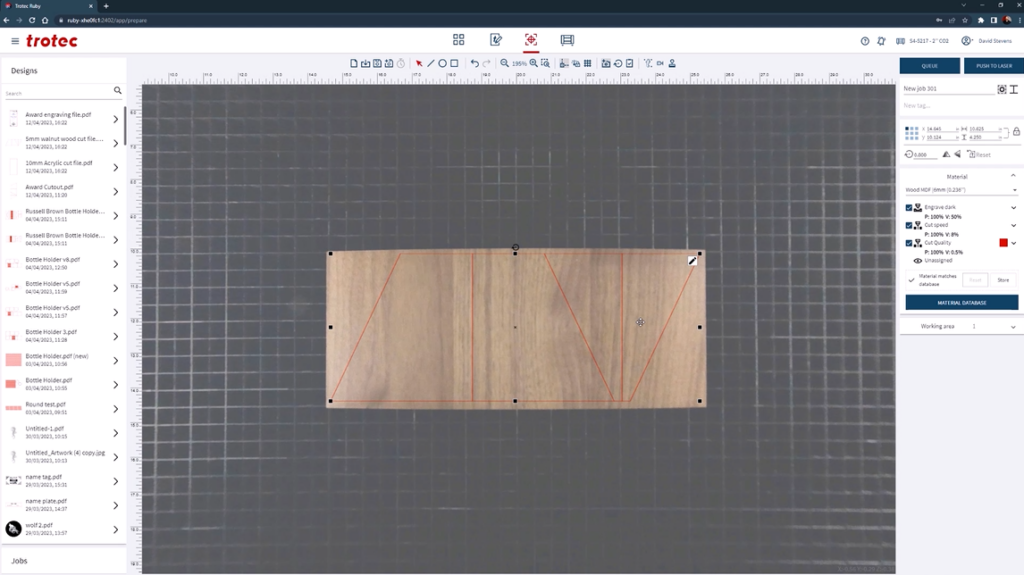Click the camera snapshot toolbar icon
This screenshot has width=1024, height=575.
pos(606,63)
